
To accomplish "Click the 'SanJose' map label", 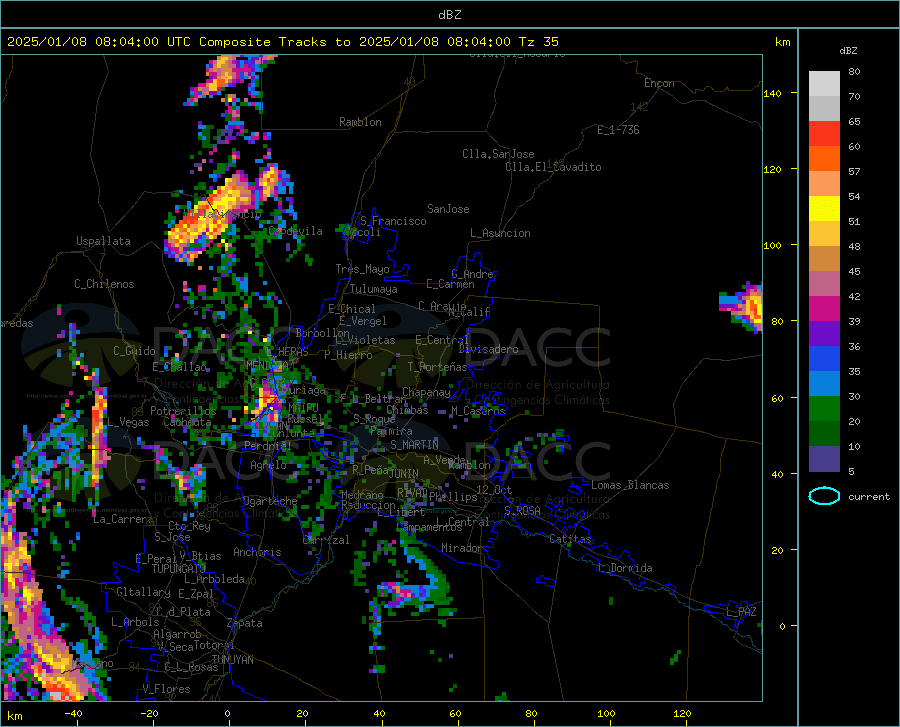I will [448, 209].
